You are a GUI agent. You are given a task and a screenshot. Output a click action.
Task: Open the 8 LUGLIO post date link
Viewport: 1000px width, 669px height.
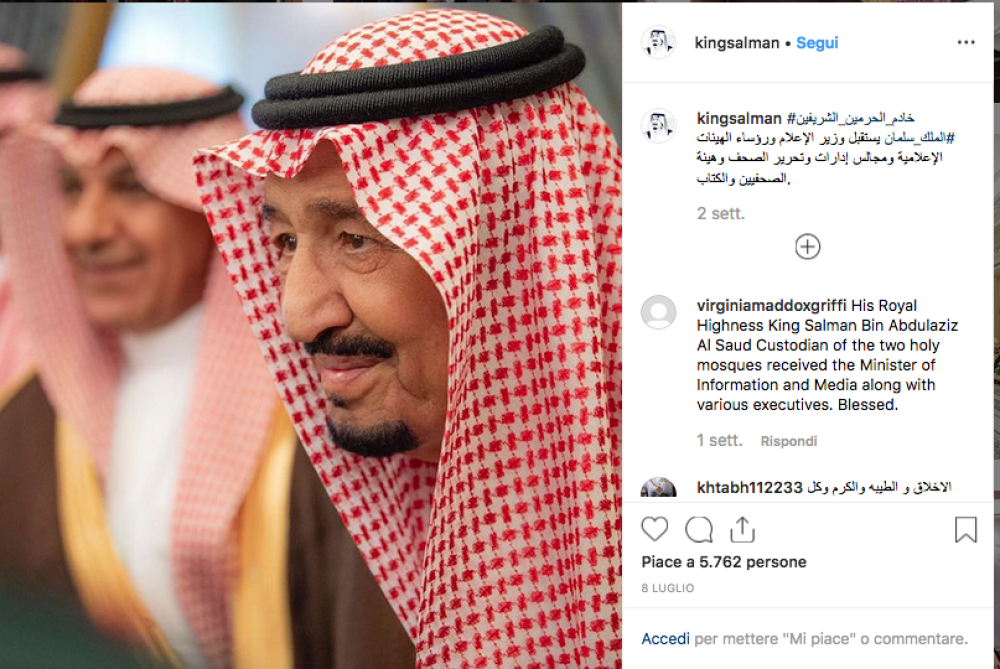[668, 588]
